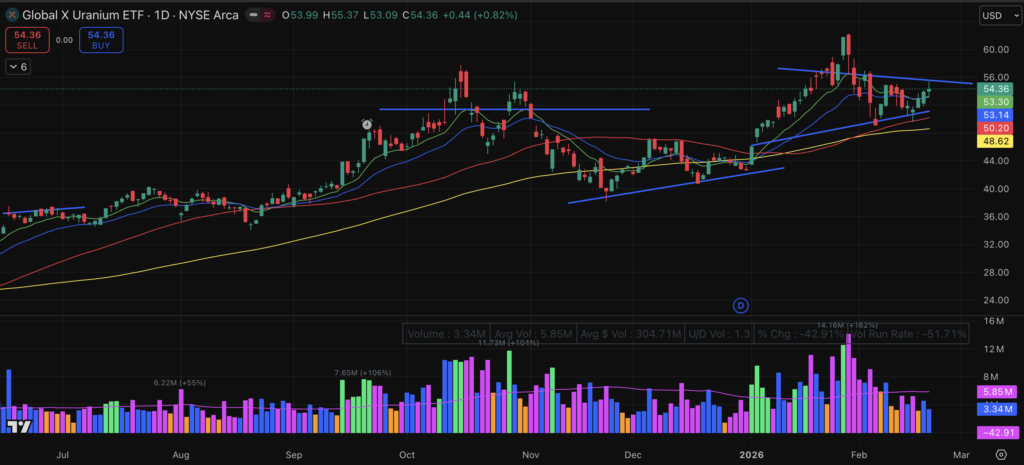Screen dimensions: 1024x465
Task: Click the 2026 year label on time axis
Action: click(x=751, y=454)
